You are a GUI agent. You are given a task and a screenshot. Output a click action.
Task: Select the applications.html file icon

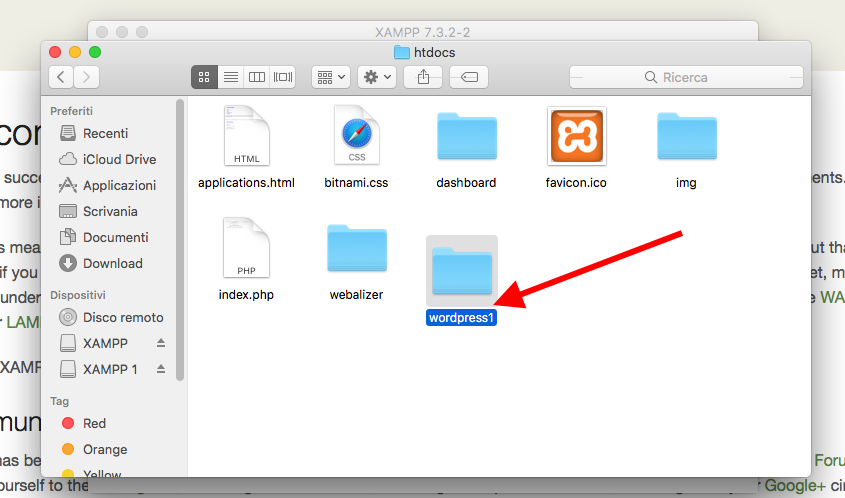[246, 136]
